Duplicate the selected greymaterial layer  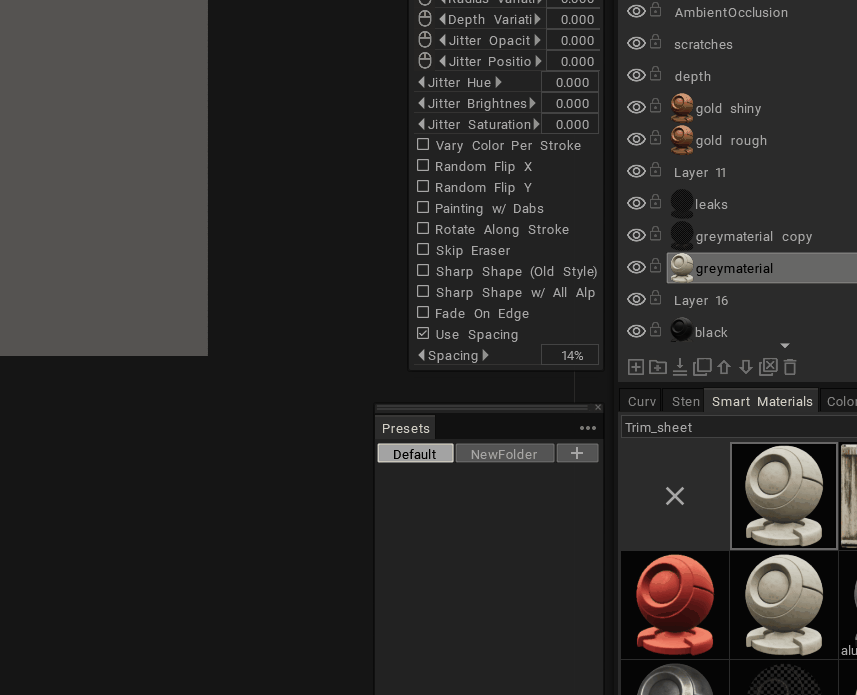coord(702,367)
